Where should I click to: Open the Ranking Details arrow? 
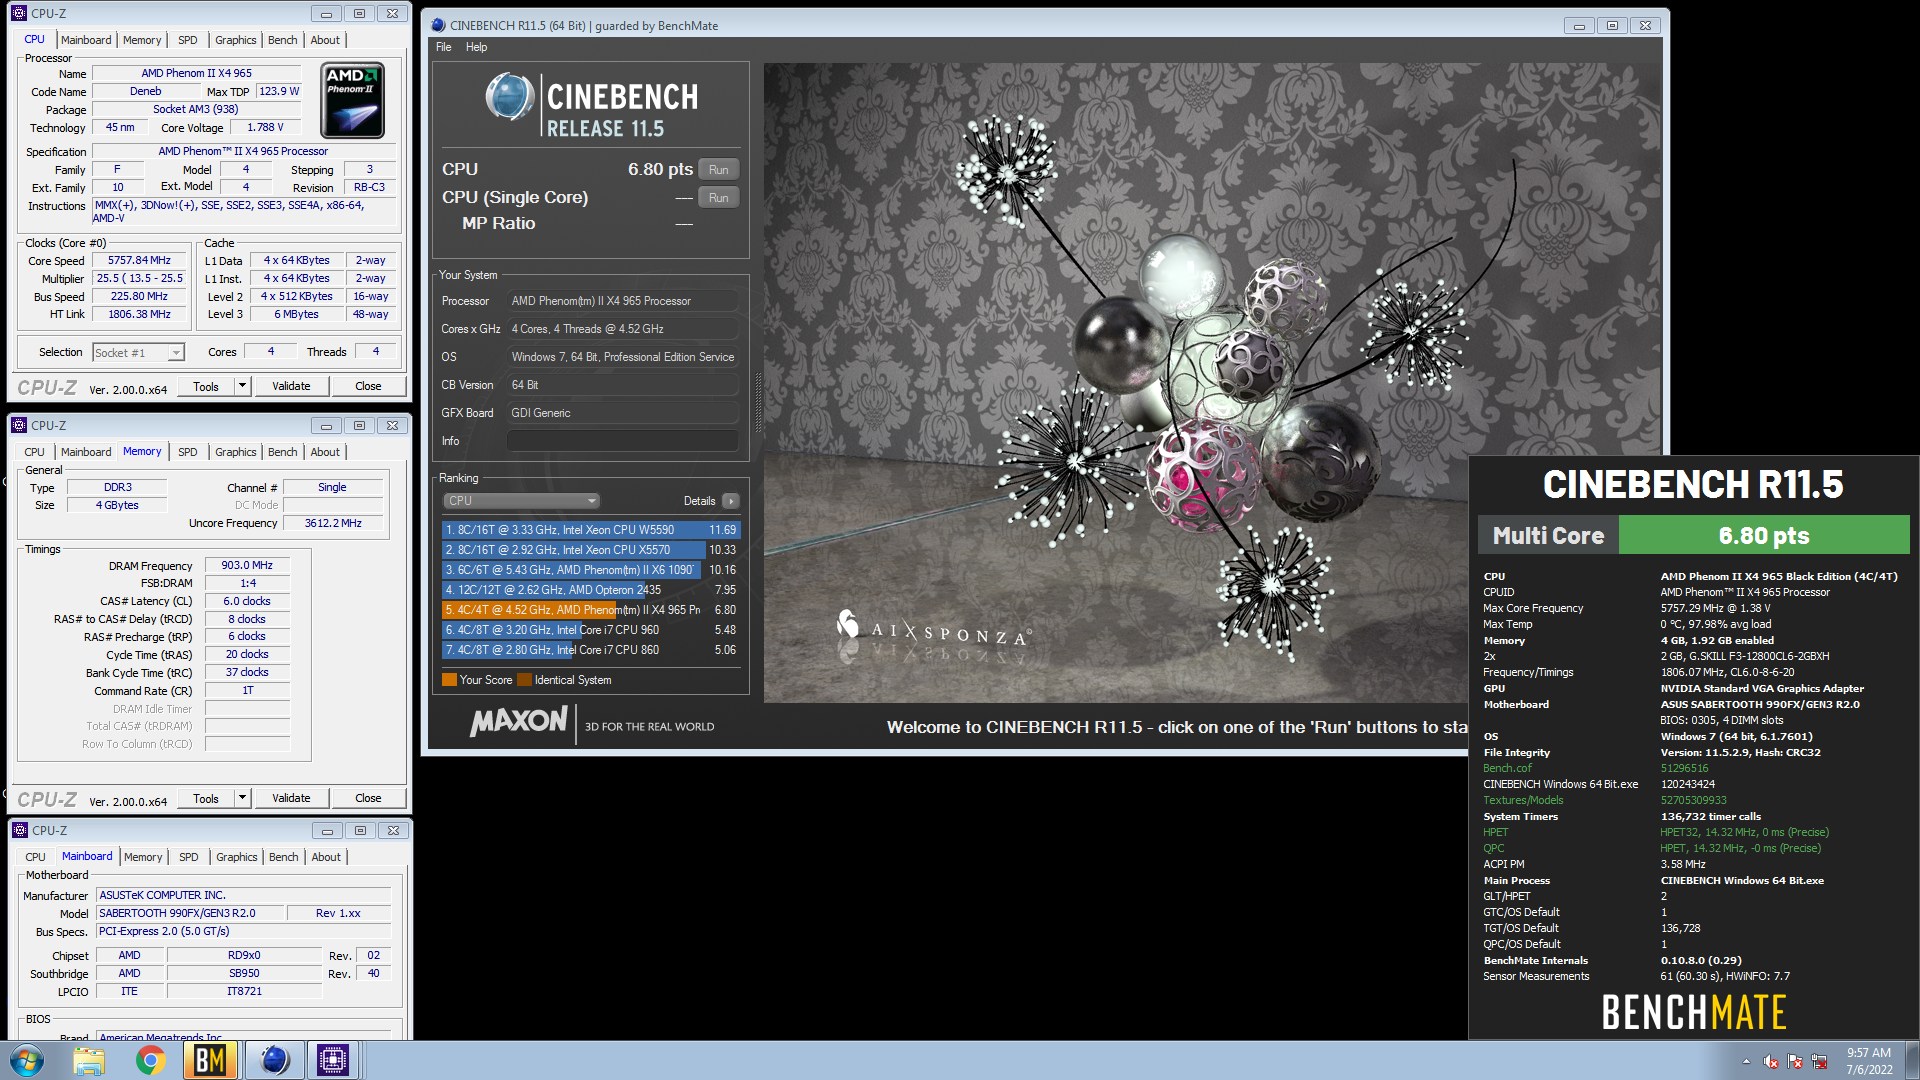[731, 501]
